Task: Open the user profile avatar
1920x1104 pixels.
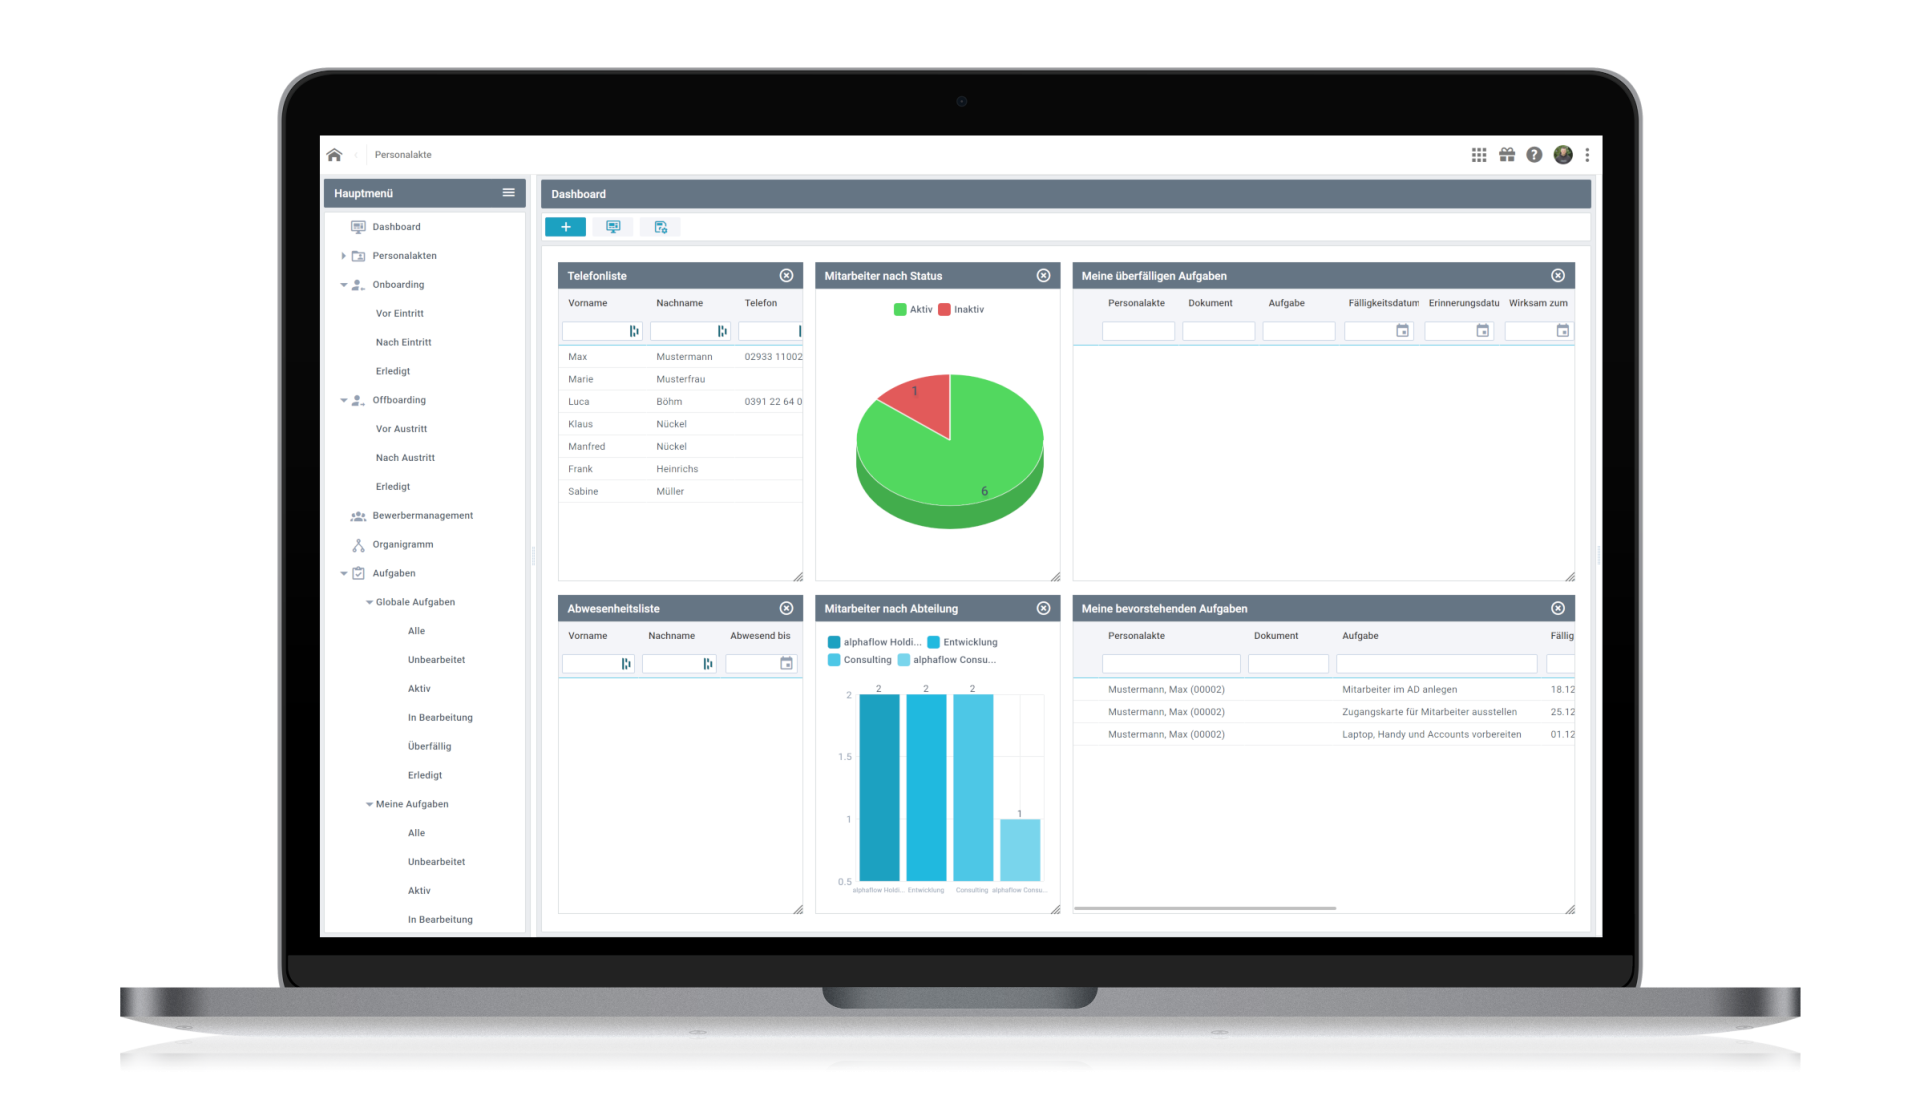Action: (1562, 155)
